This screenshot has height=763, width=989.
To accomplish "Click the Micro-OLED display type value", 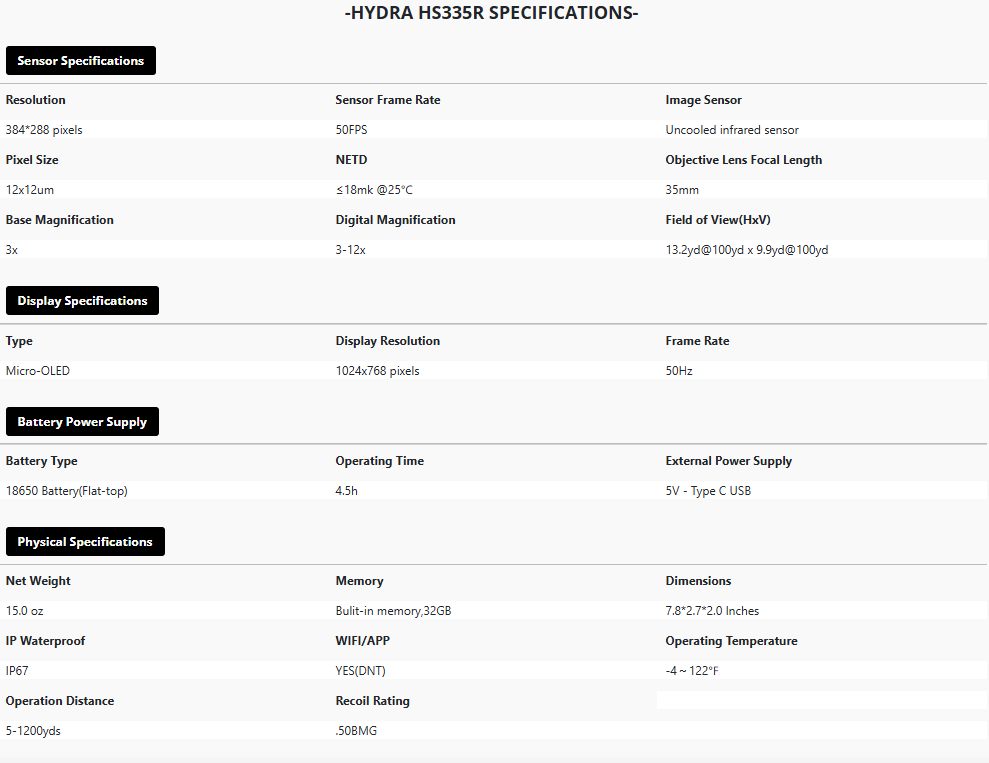I will 38,371.
